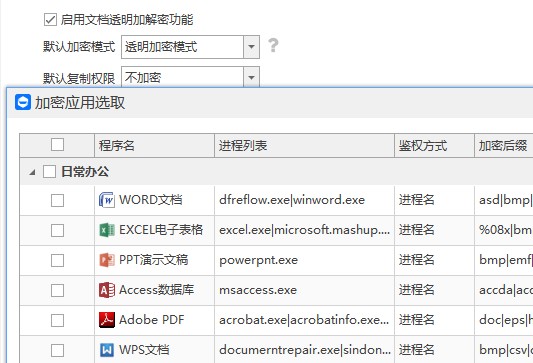533x363 pixels.
Task: Check the PPT演示文稿 row checkbox
Action: [x=57, y=260]
